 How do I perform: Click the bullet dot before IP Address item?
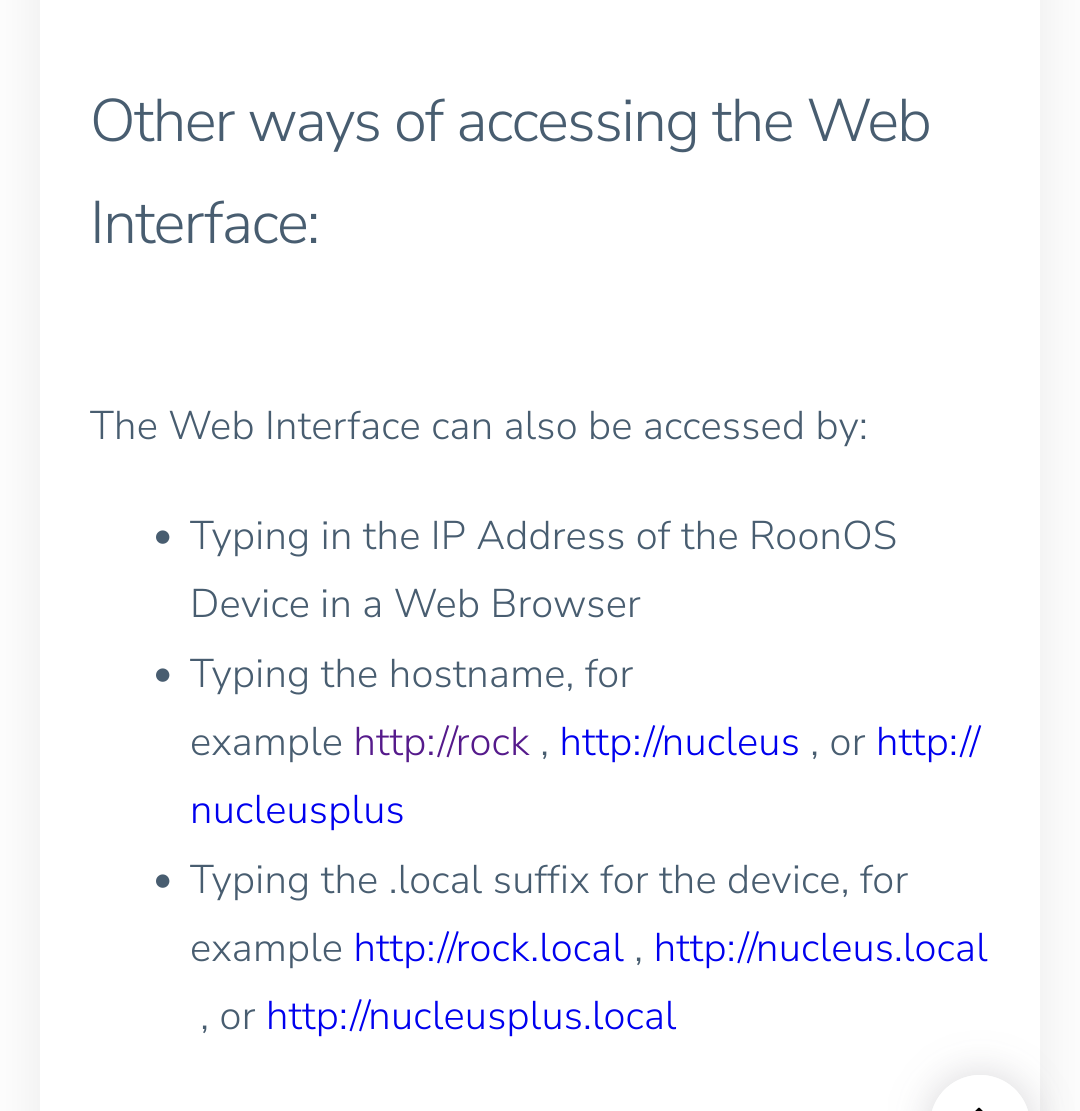pyautogui.click(x=163, y=538)
